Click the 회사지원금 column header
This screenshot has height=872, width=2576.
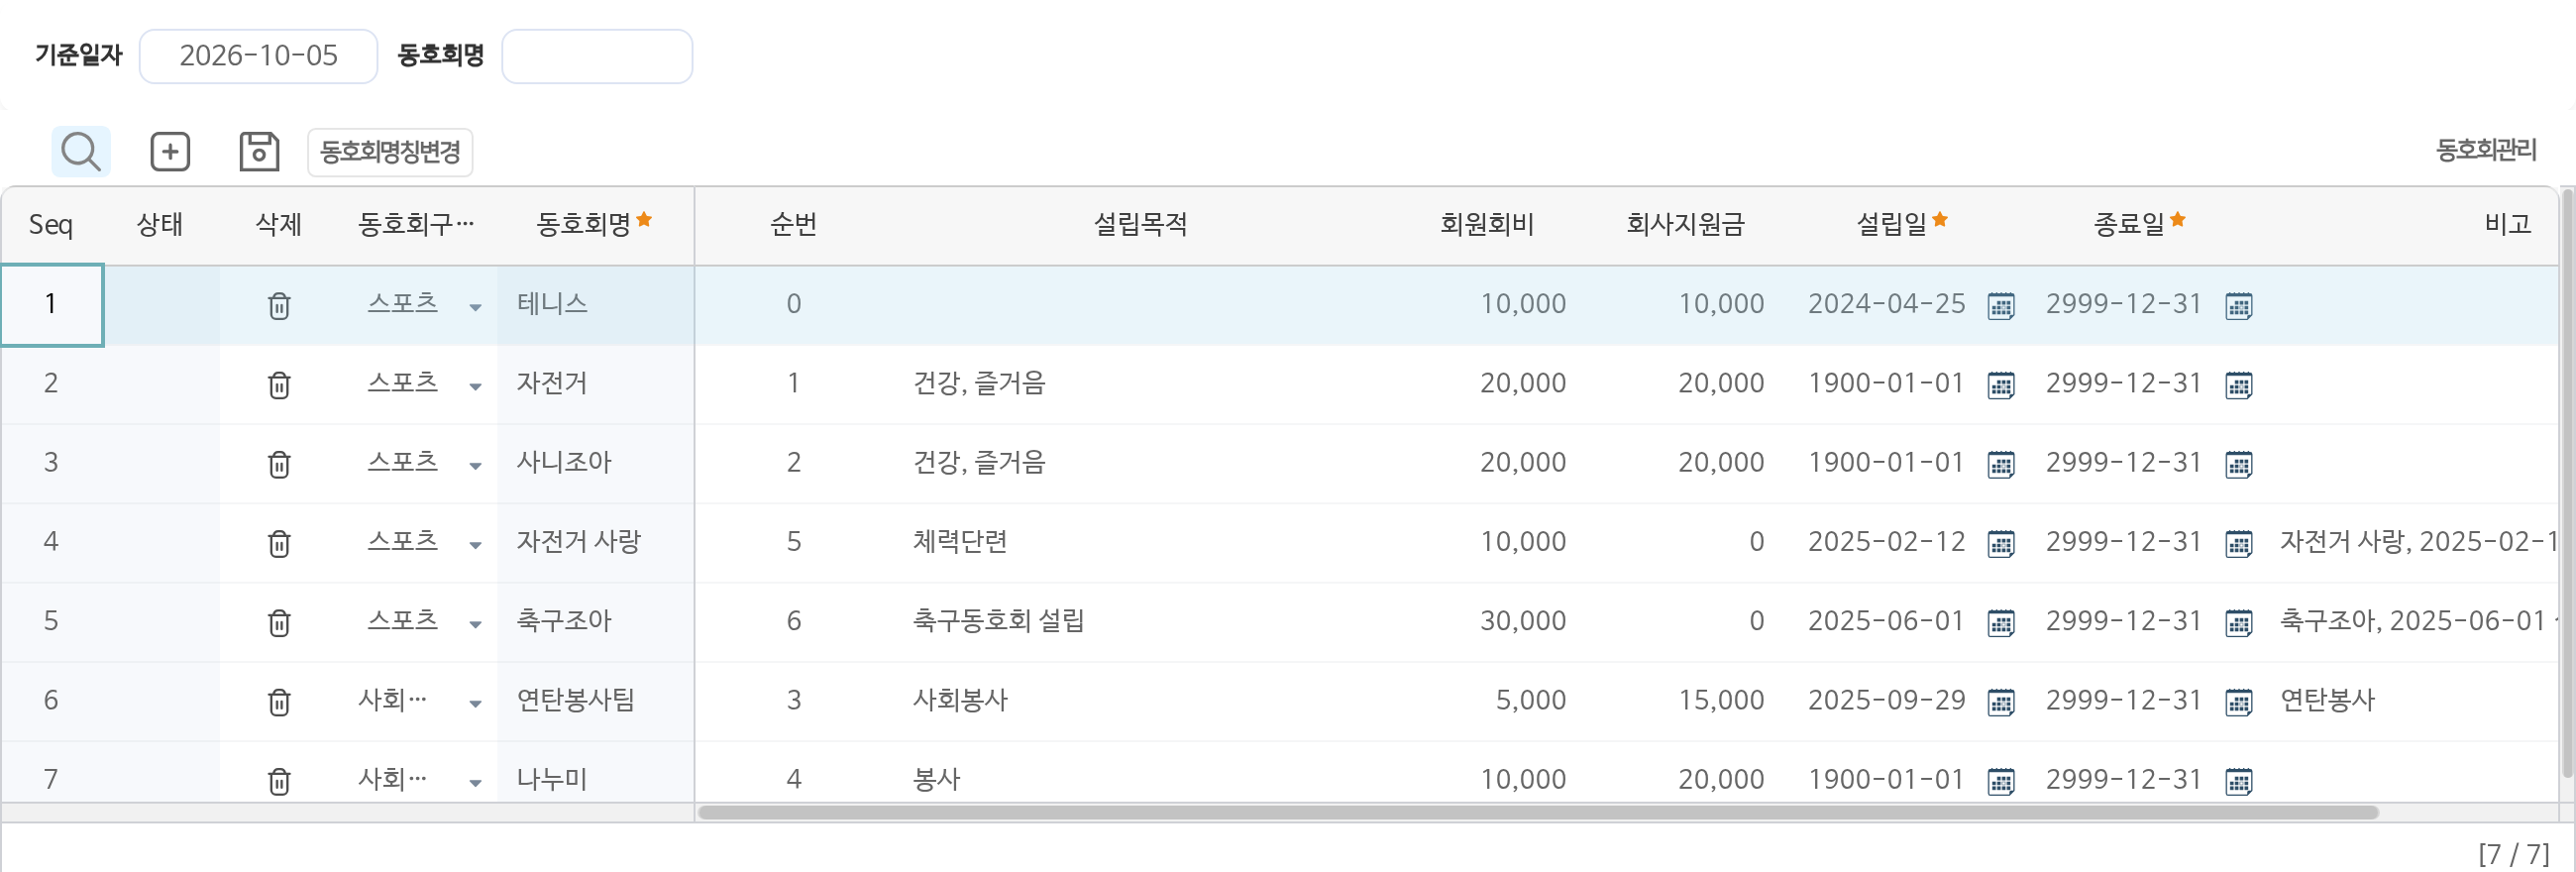[x=1685, y=224]
